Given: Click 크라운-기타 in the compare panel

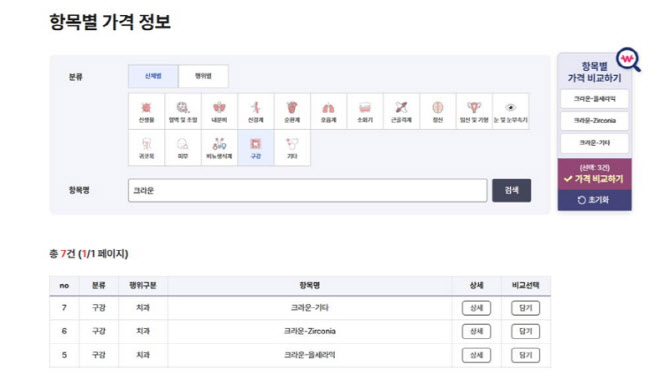Looking at the screenshot, I should [594, 143].
